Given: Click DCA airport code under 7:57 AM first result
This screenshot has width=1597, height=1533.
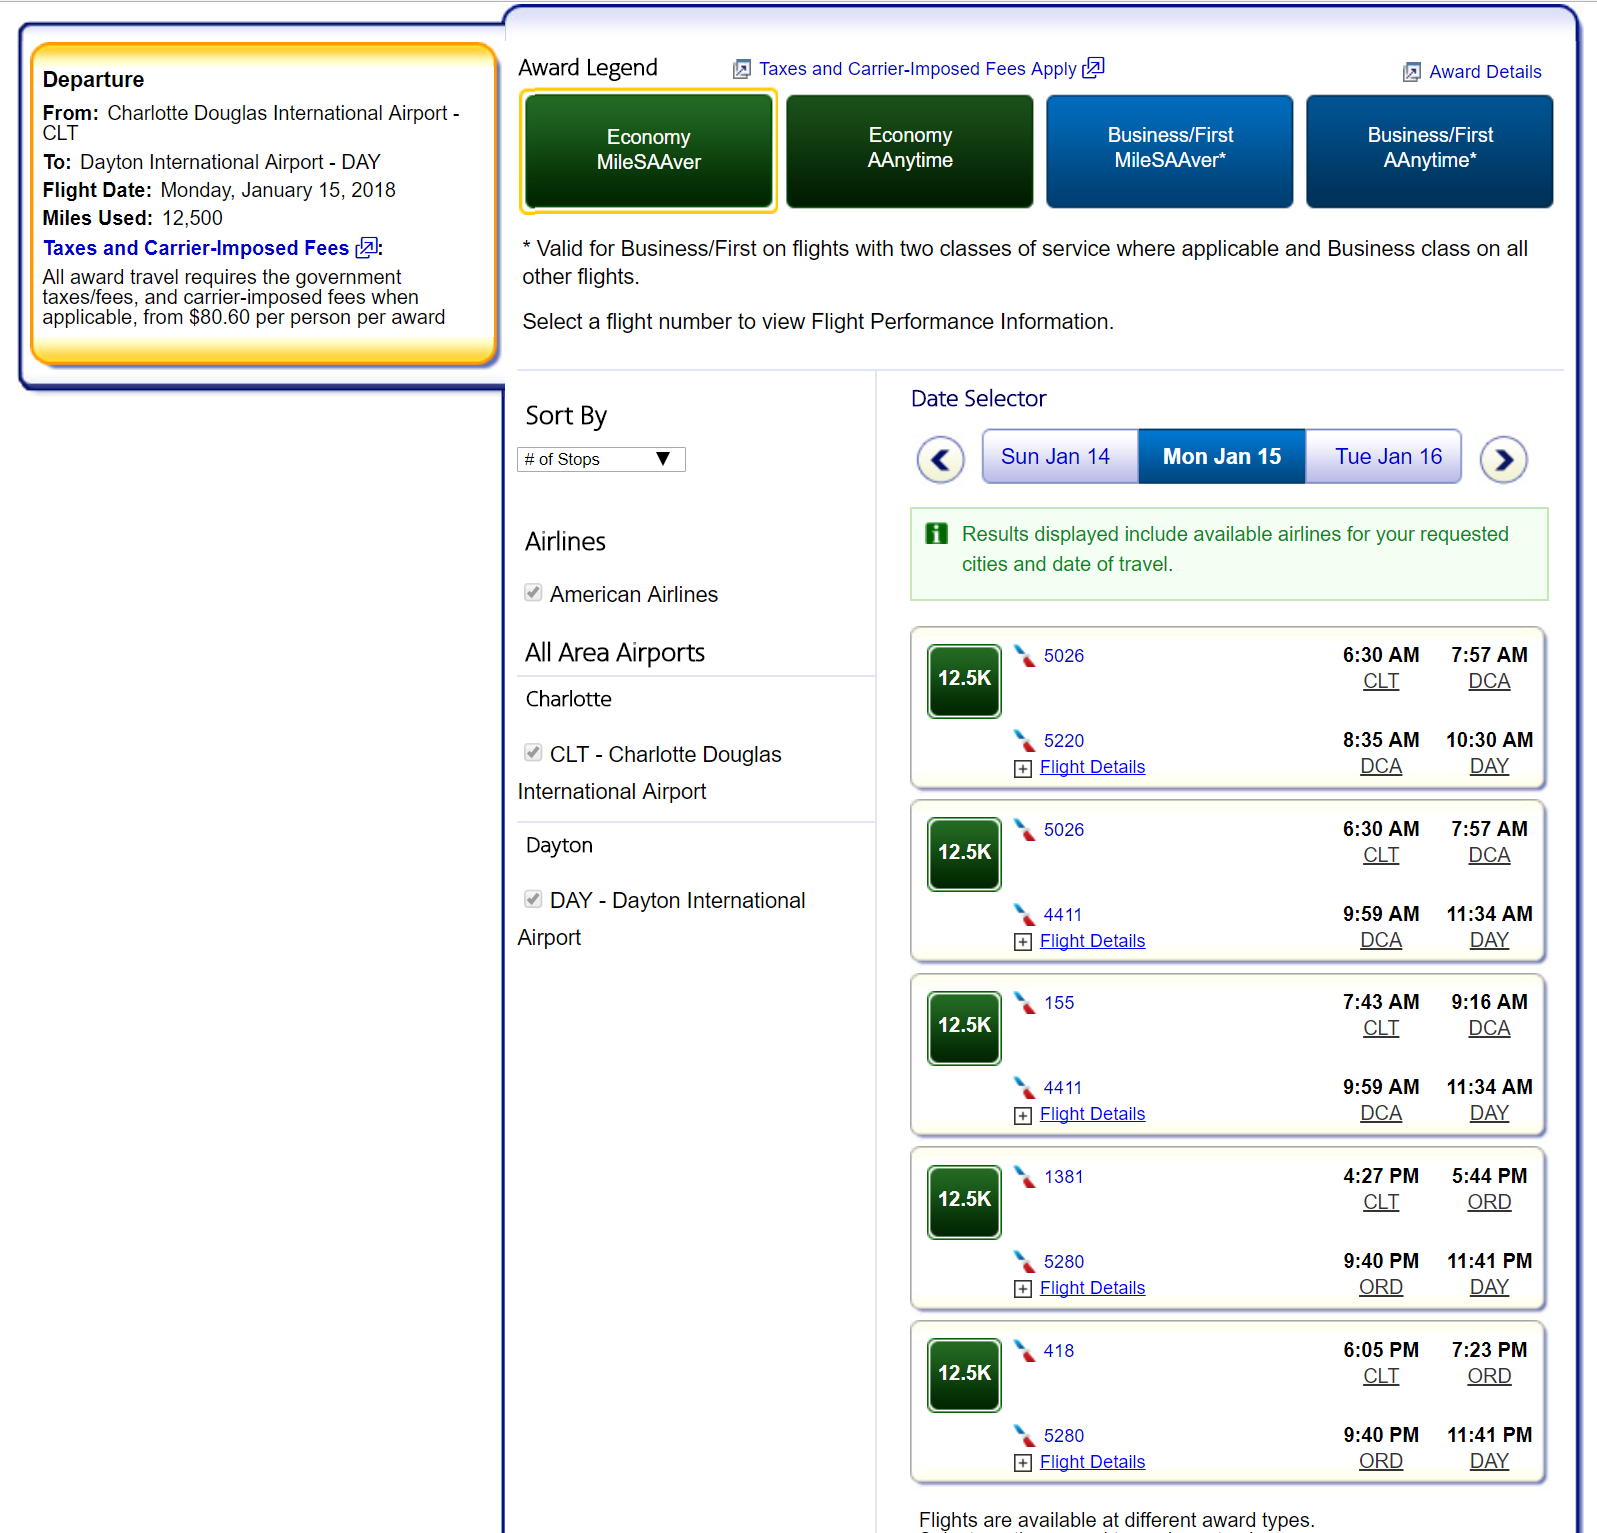Looking at the screenshot, I should click(x=1488, y=681).
